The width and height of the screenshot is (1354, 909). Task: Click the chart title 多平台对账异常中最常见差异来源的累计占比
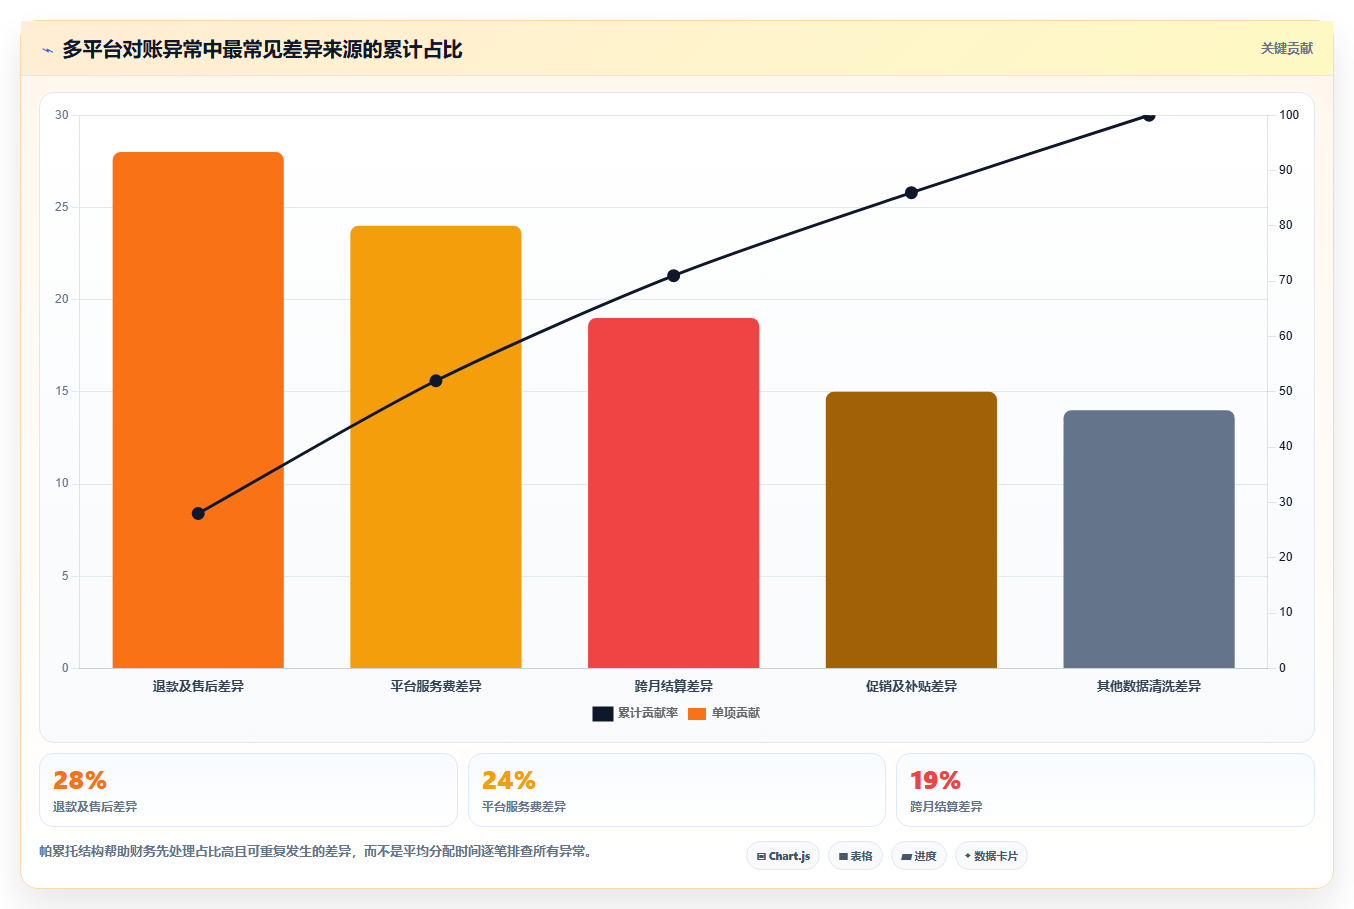click(x=262, y=49)
